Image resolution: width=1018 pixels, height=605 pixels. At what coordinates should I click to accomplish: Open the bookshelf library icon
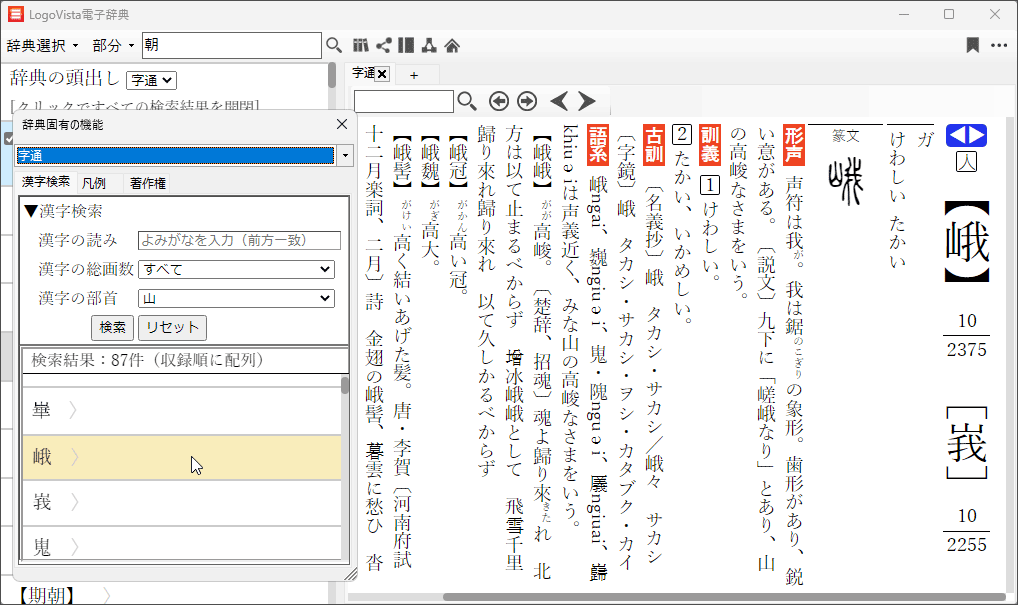click(x=361, y=45)
